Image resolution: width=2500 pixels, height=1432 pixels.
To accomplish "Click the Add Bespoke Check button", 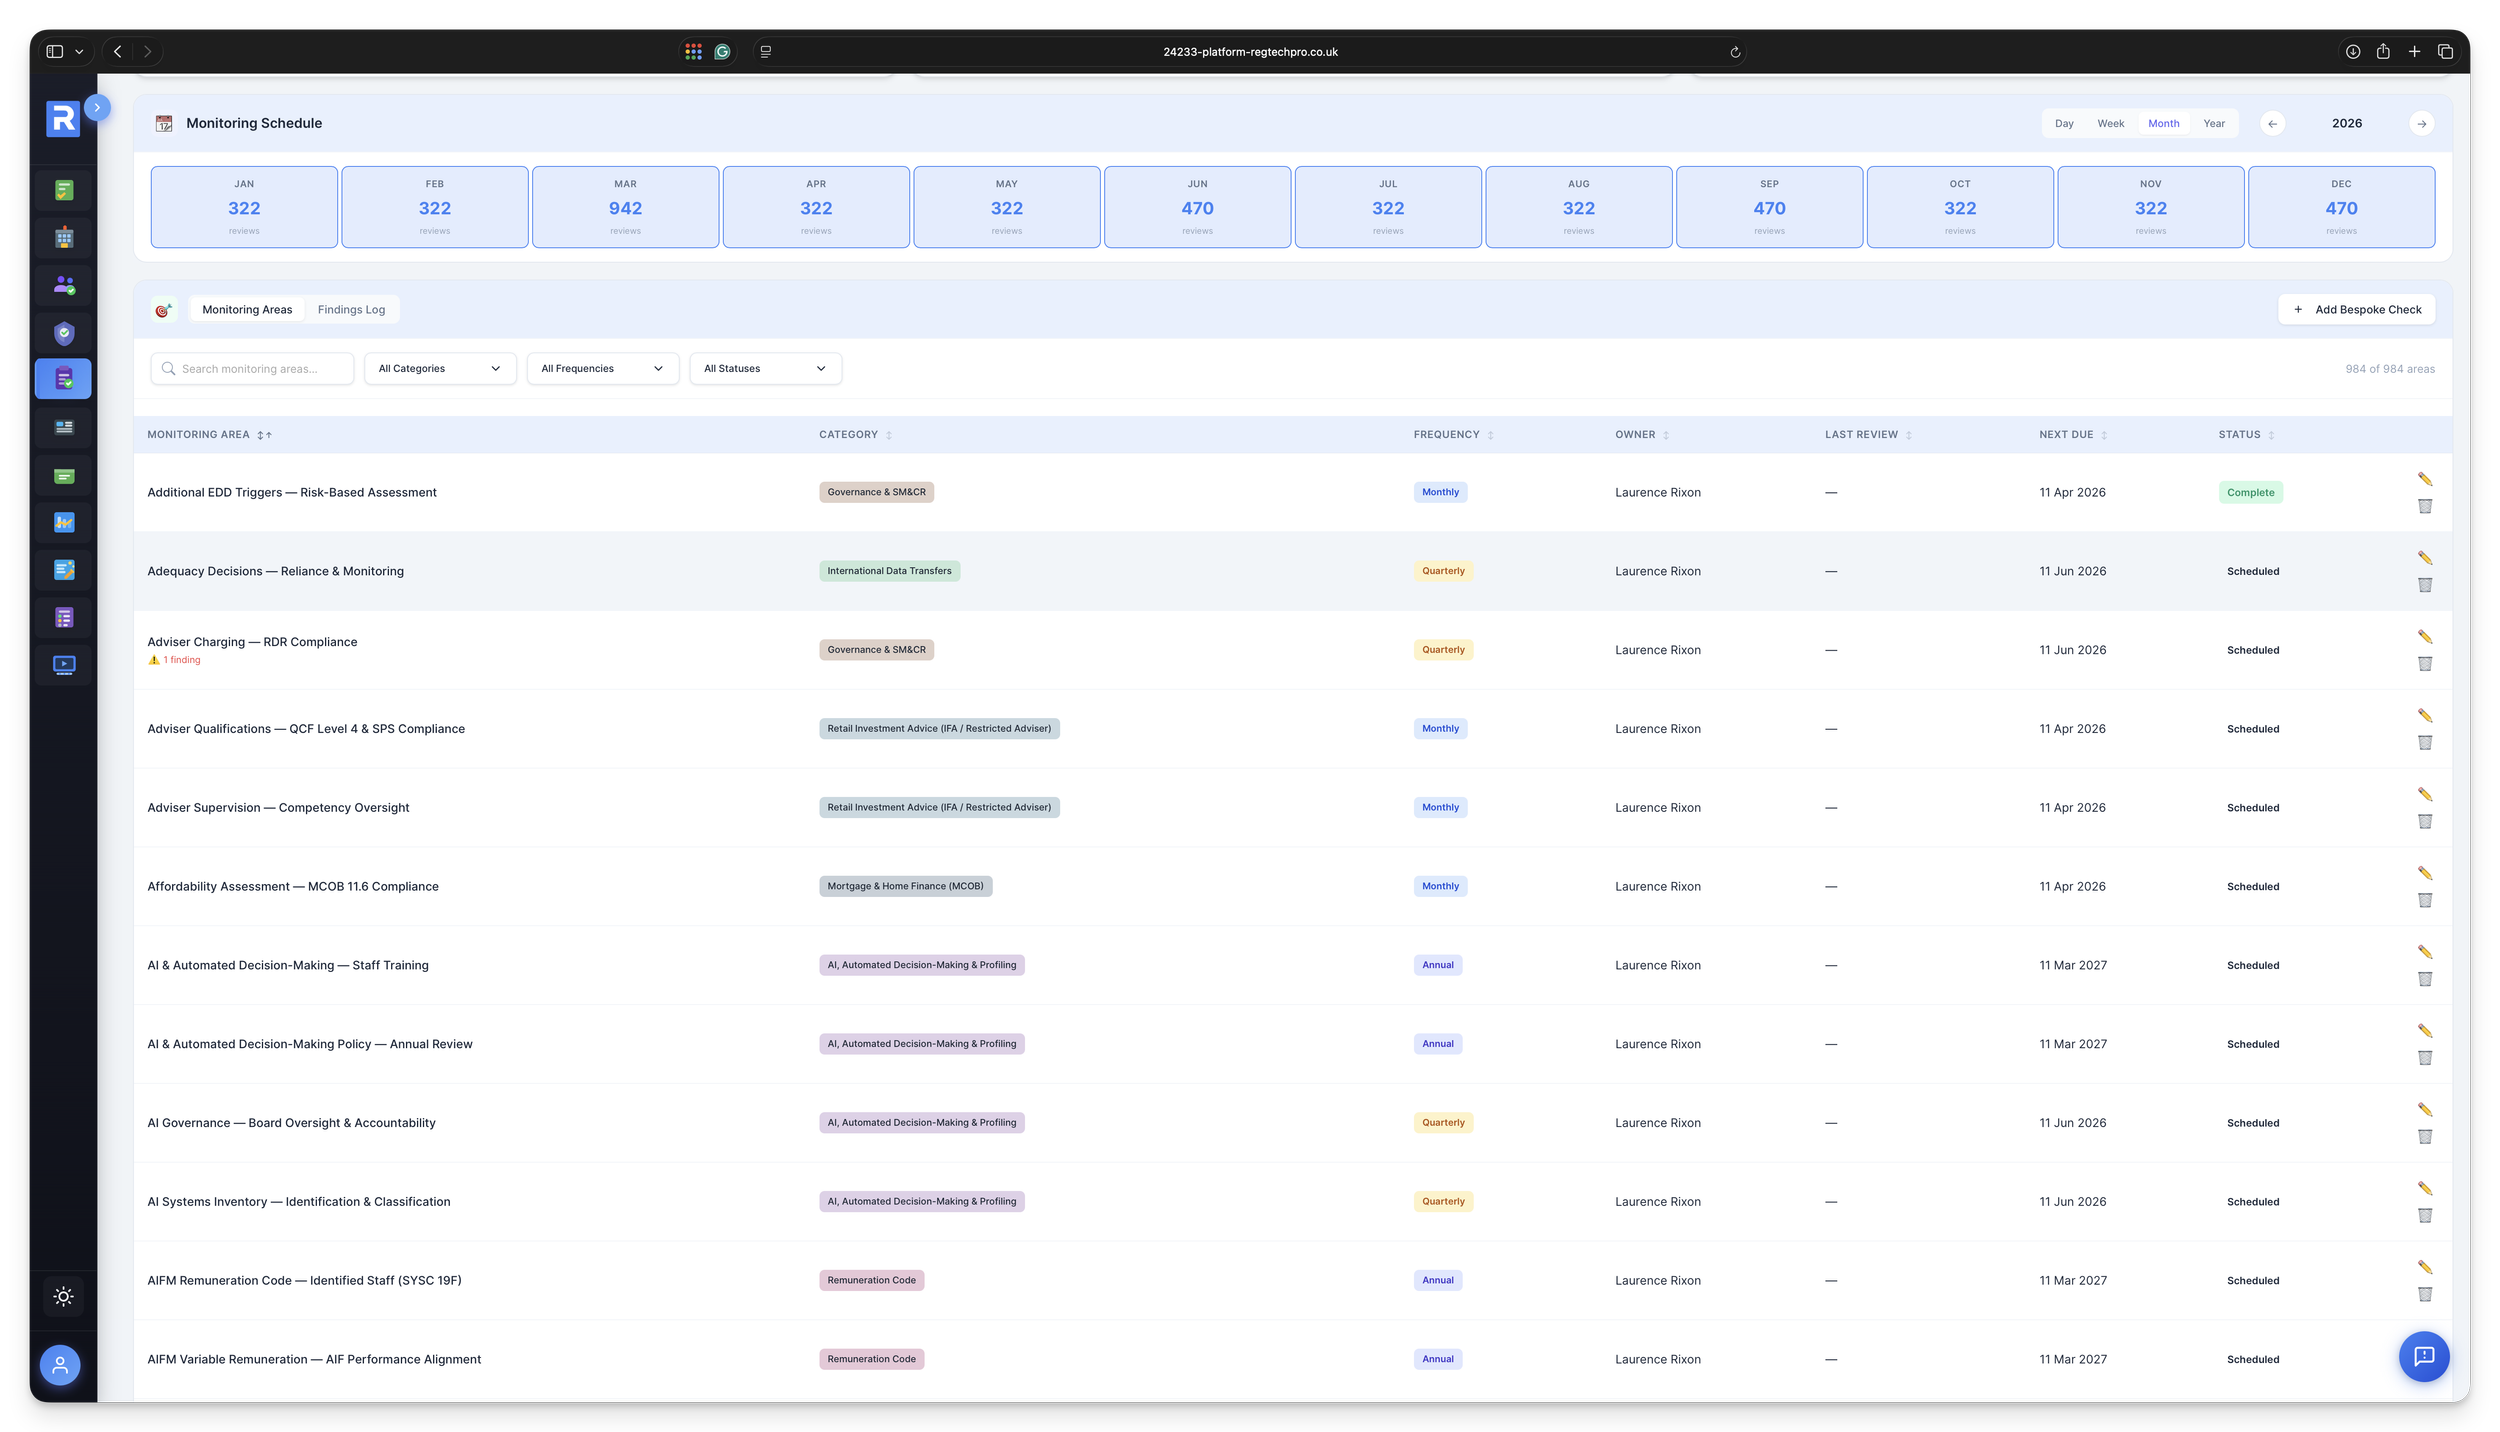I will (x=2357, y=309).
